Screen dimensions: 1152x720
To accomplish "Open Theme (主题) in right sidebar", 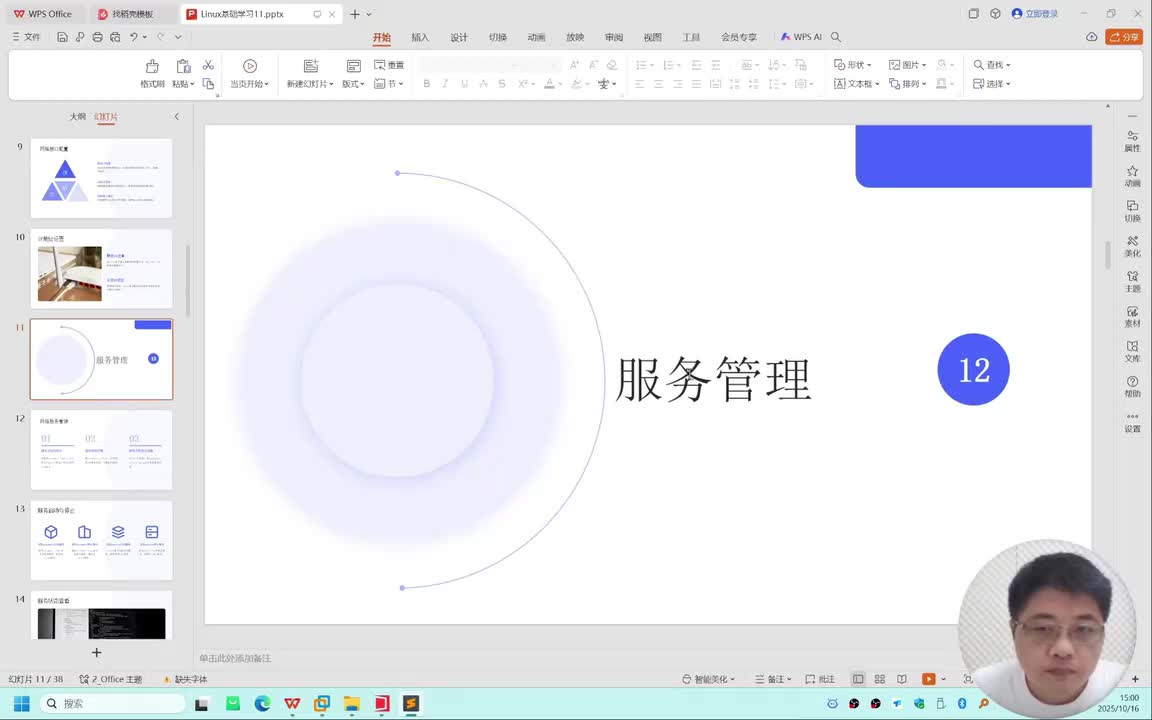I will coord(1132,281).
